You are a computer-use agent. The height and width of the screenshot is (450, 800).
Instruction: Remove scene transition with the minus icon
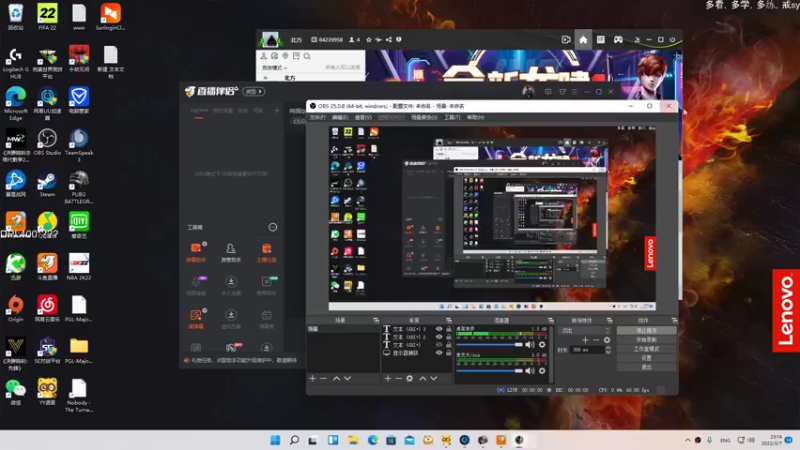click(596, 340)
